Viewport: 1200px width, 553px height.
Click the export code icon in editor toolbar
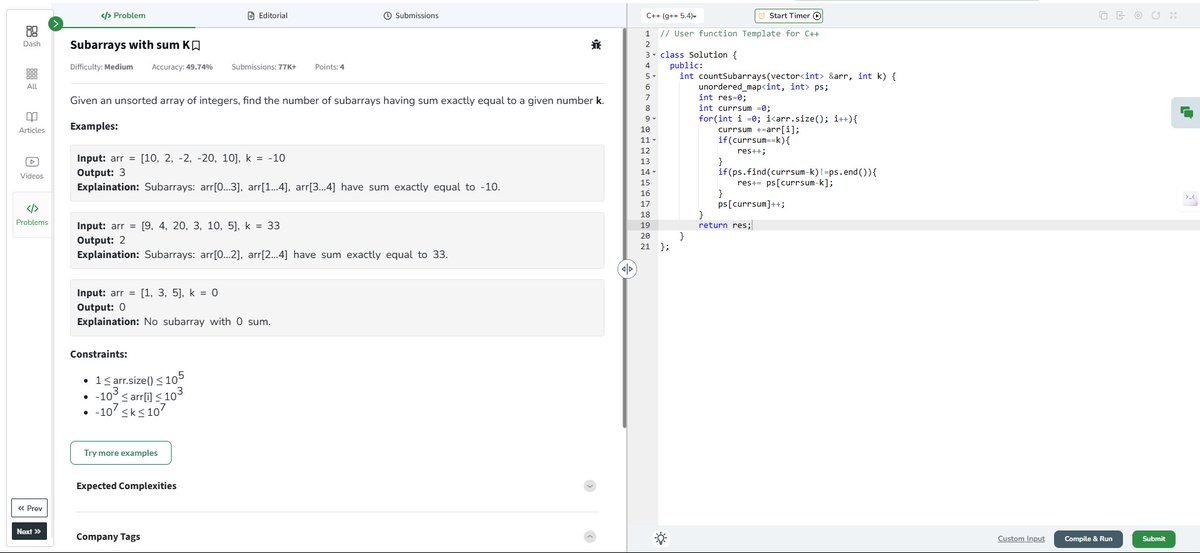pos(1121,16)
